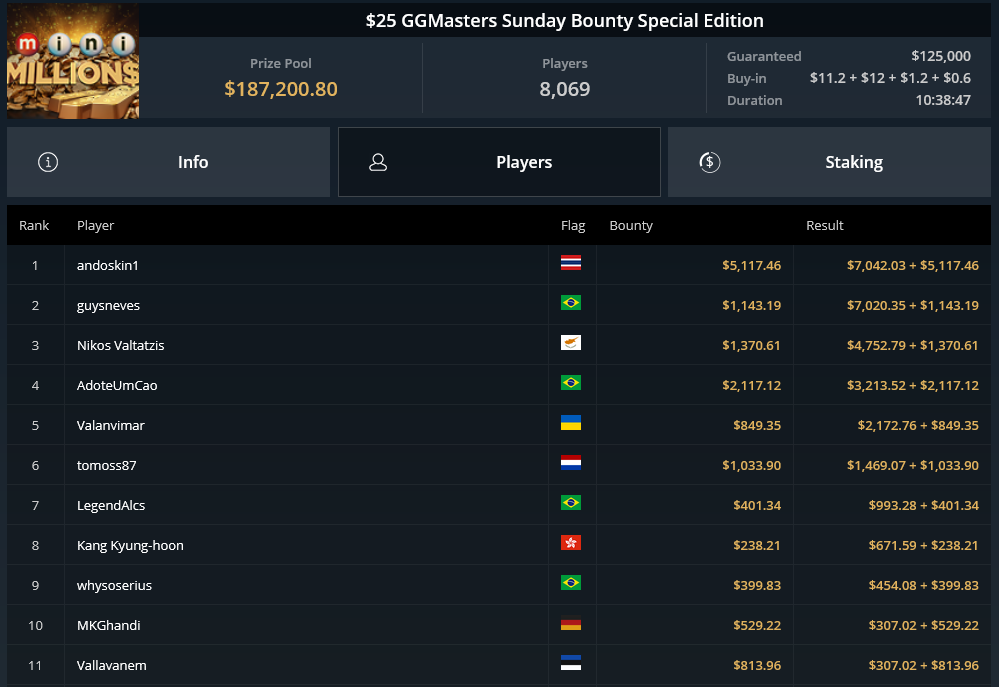Click the Mini Millions tournament logo

[73, 61]
